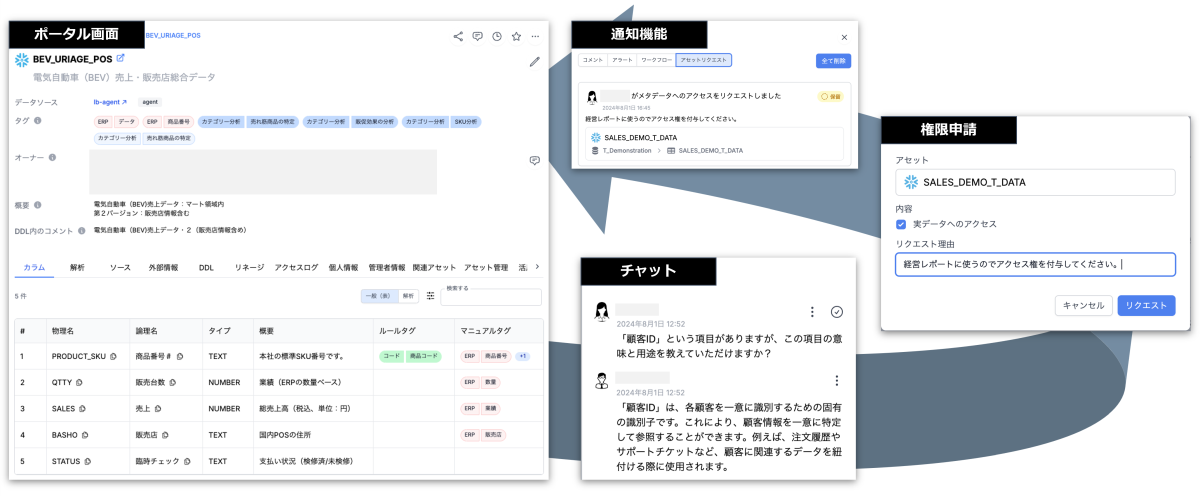Image resolution: width=1200 pixels, height=496 pixels.
Task: Click the リクエスト button to submit
Action: [x=1146, y=305]
